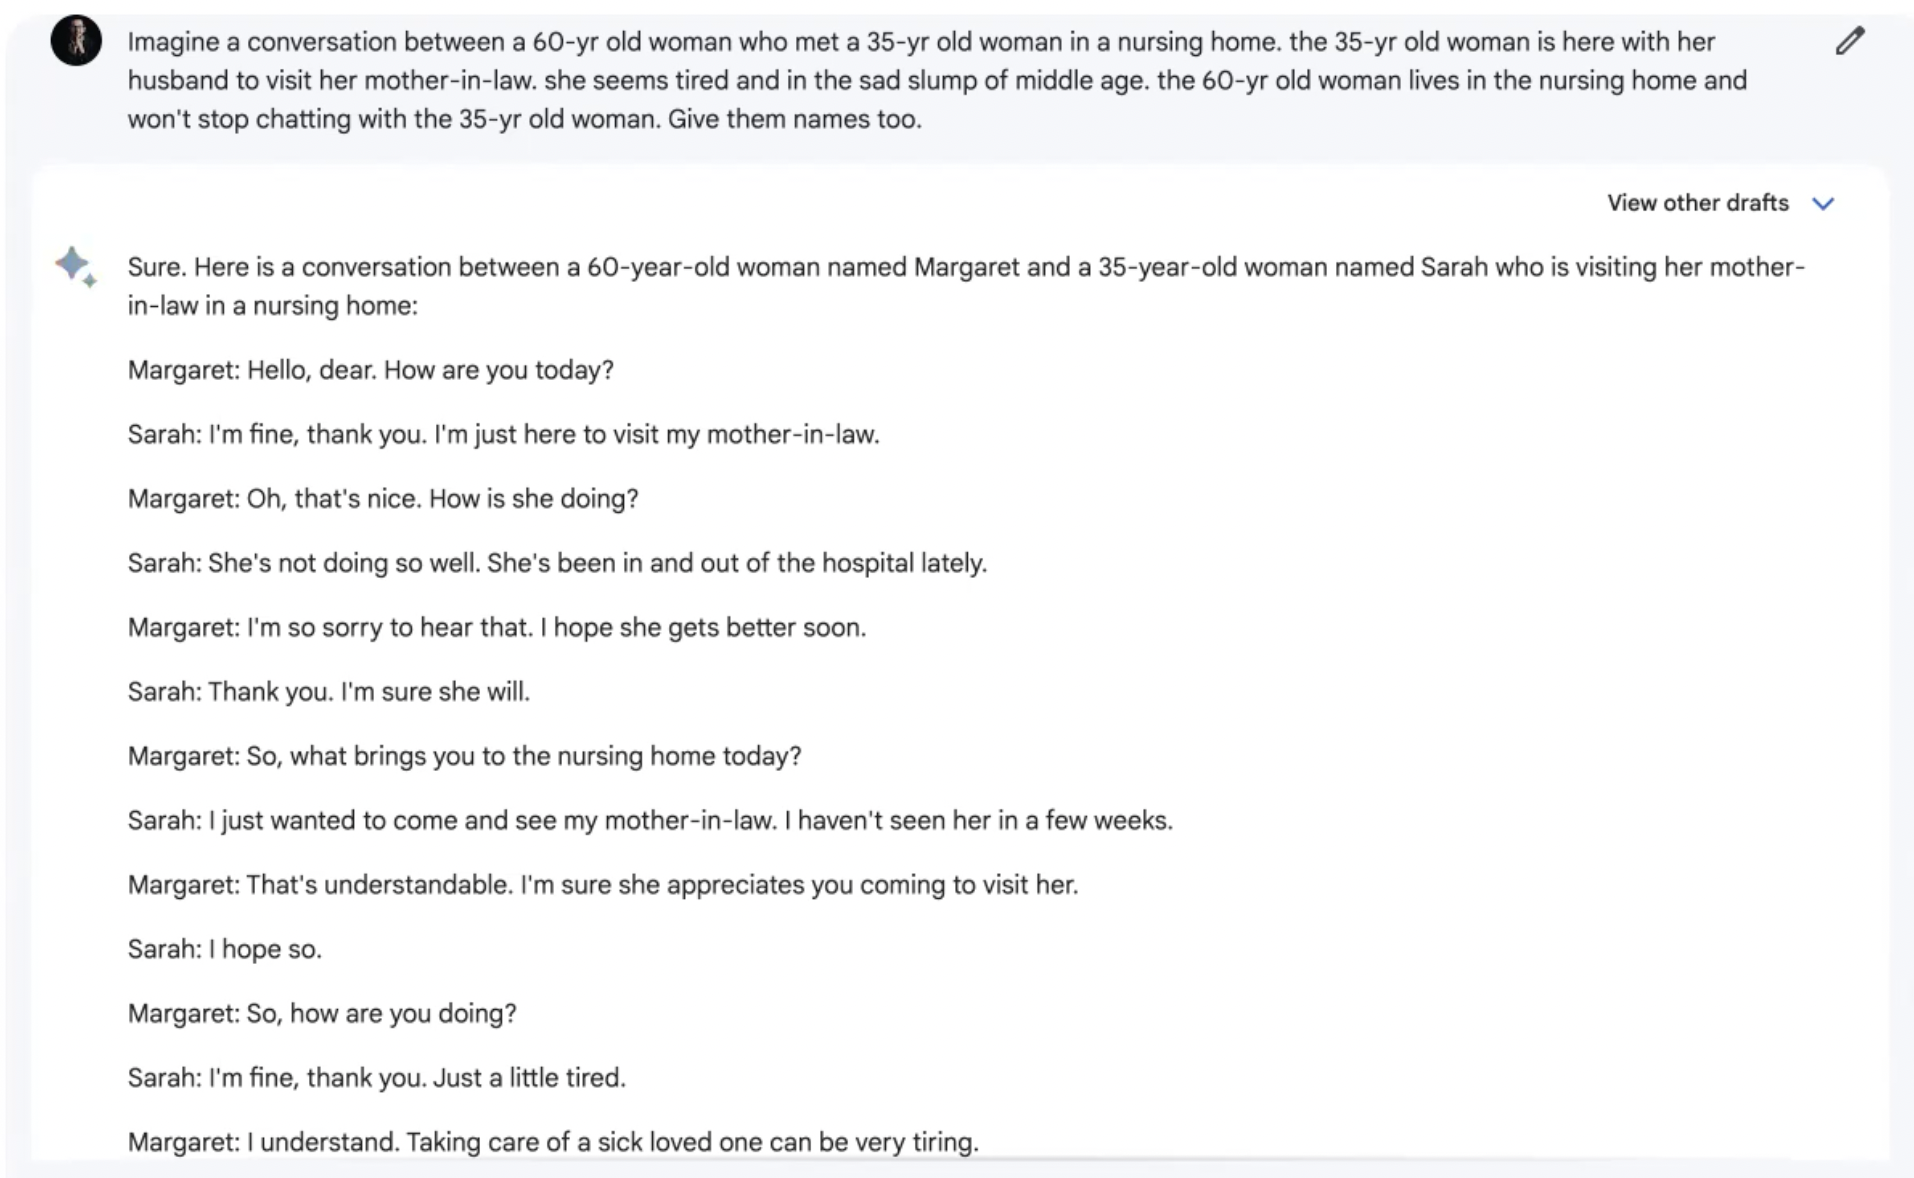Screen dimensions: 1914x1178
Task: Click the Bard sparkle response icon
Action: [75, 266]
